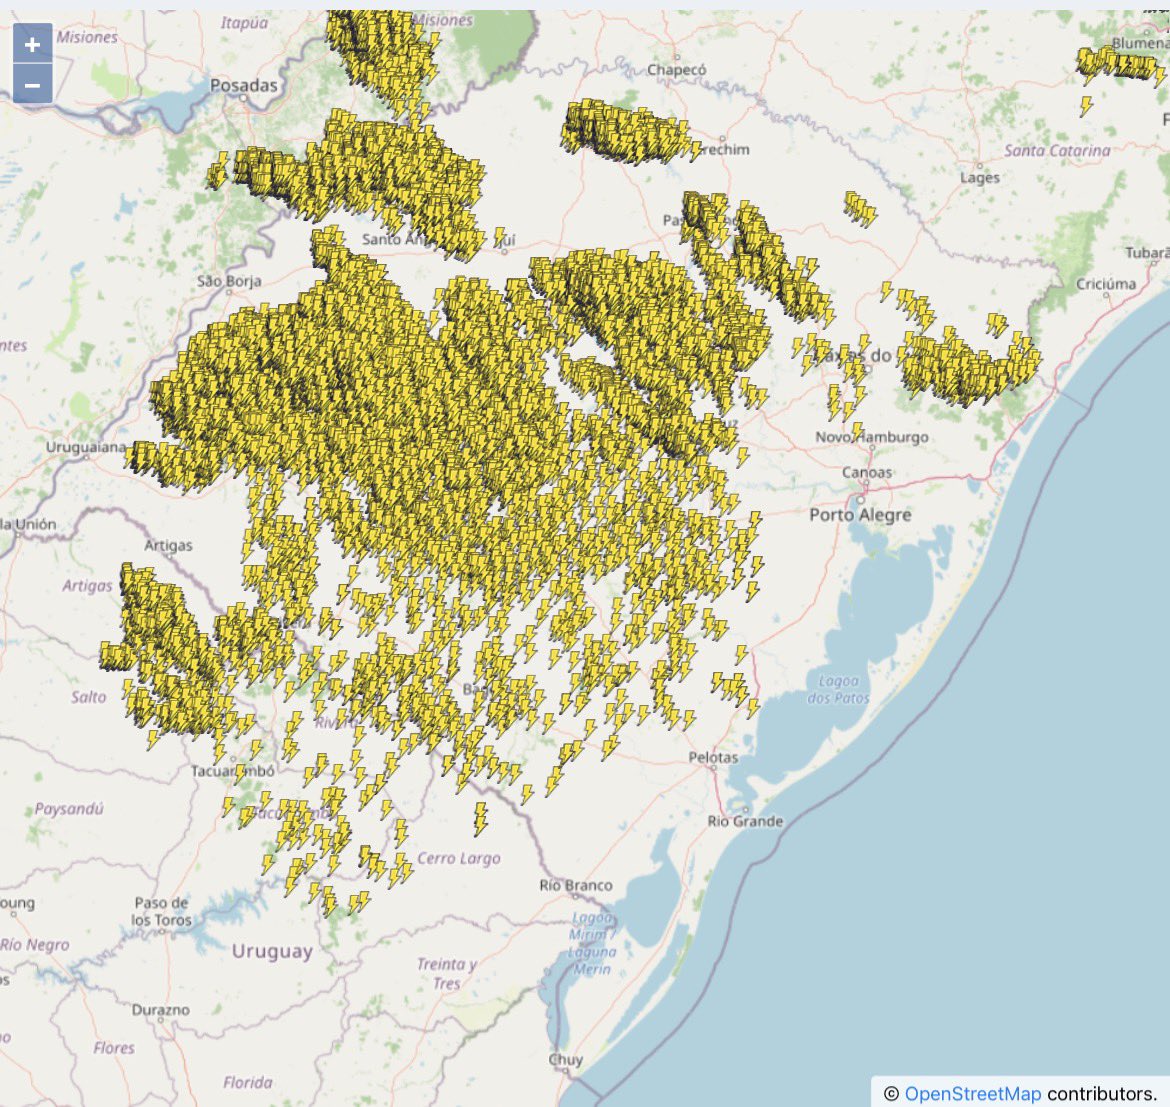Click the 'Santa Catarina' state label
This screenshot has width=1170, height=1107.
(1057, 151)
